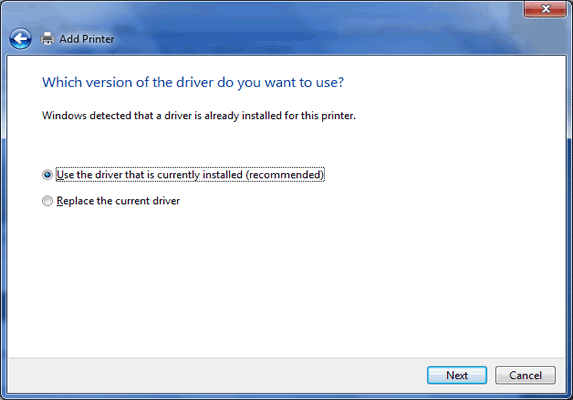Click the 'Replace the current driver' label text
This screenshot has width=573, height=400.
[x=118, y=201]
